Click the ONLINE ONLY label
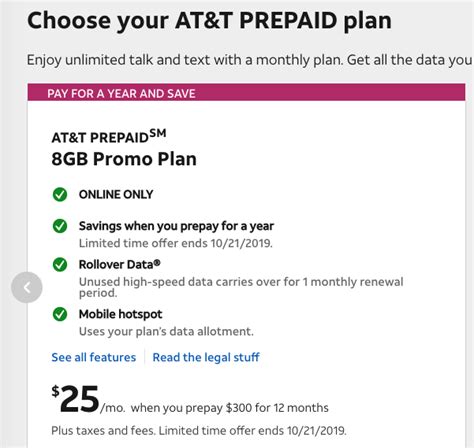474x448 pixels. click(x=116, y=194)
